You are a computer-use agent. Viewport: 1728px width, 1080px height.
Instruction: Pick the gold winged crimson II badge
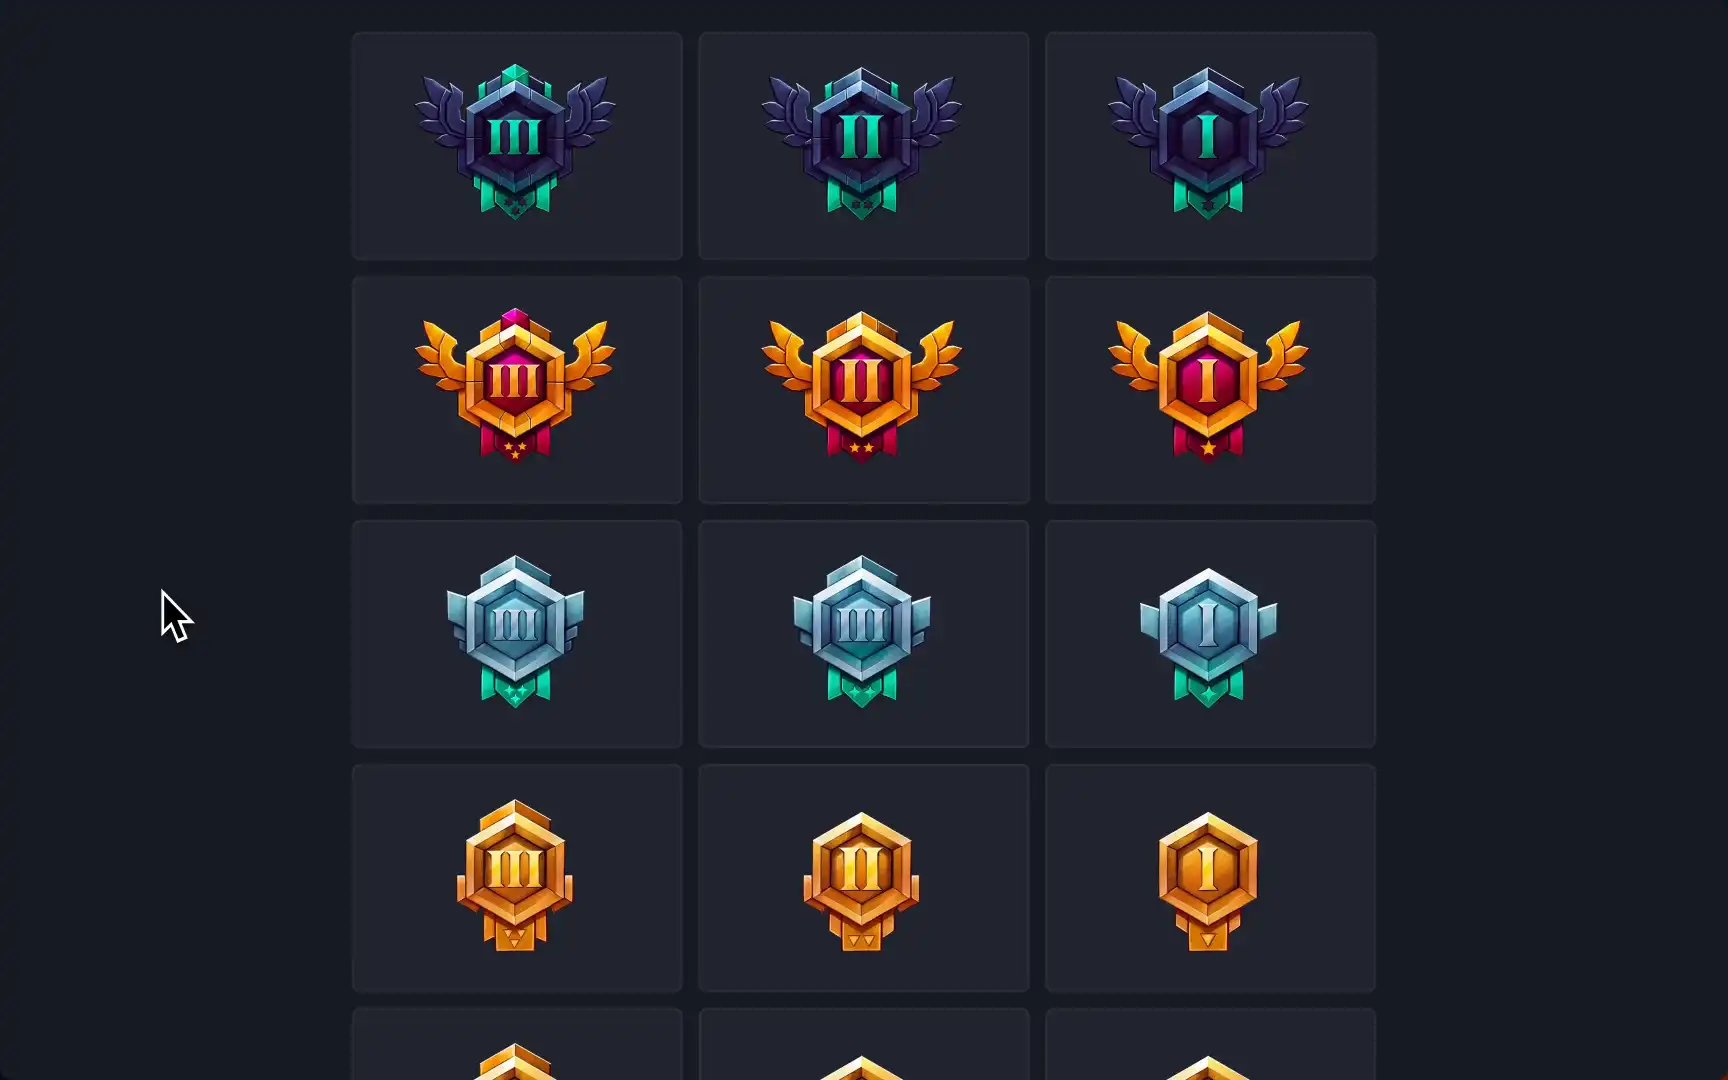tap(861, 386)
